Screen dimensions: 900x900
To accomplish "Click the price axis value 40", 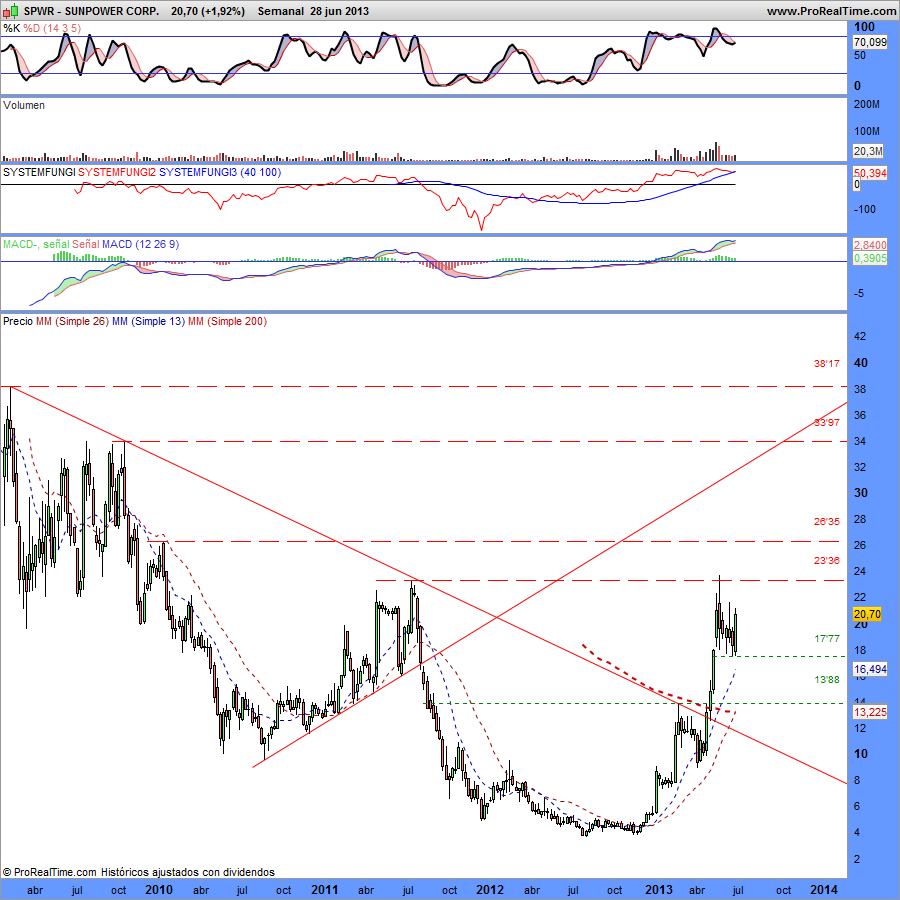I will [x=861, y=363].
